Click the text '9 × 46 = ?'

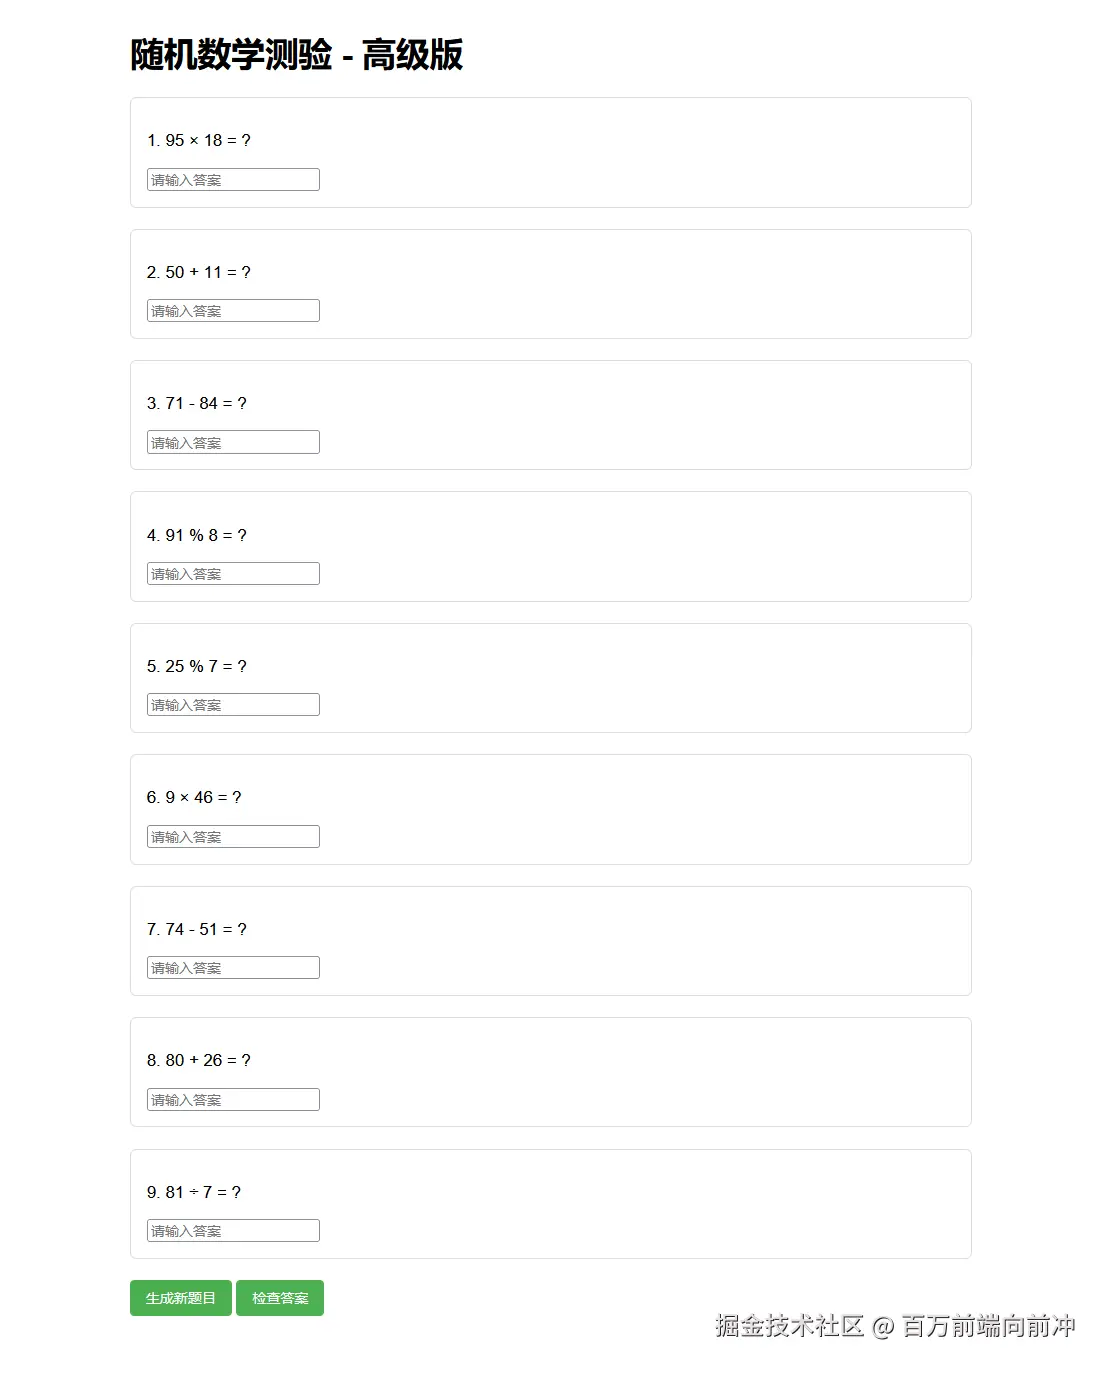pos(194,797)
